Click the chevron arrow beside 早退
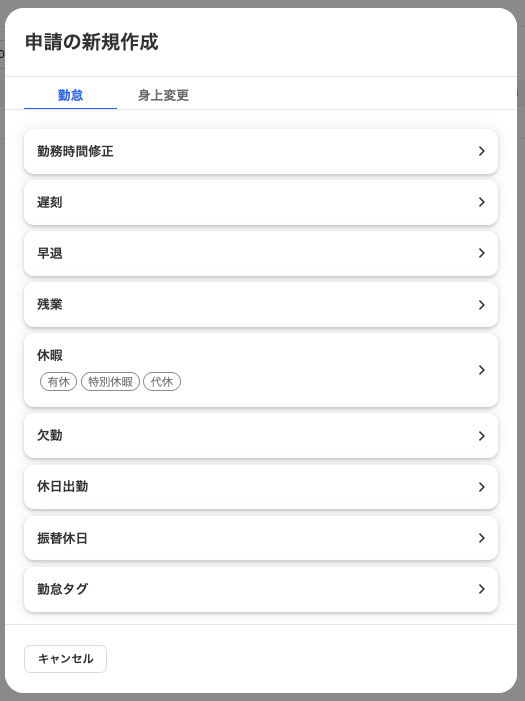The width and height of the screenshot is (525, 701). pyautogui.click(x=482, y=253)
